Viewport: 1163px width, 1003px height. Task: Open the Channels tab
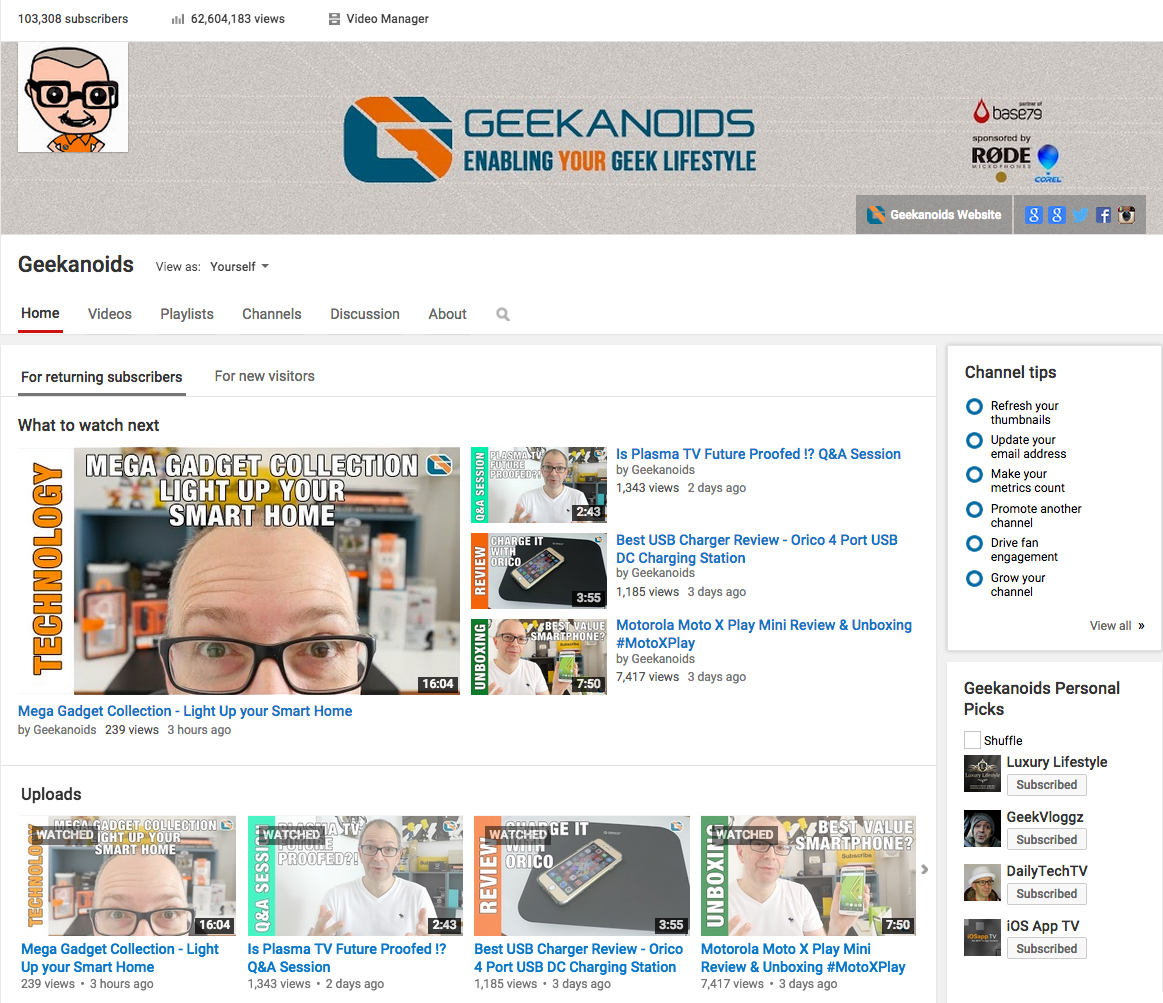tap(271, 314)
